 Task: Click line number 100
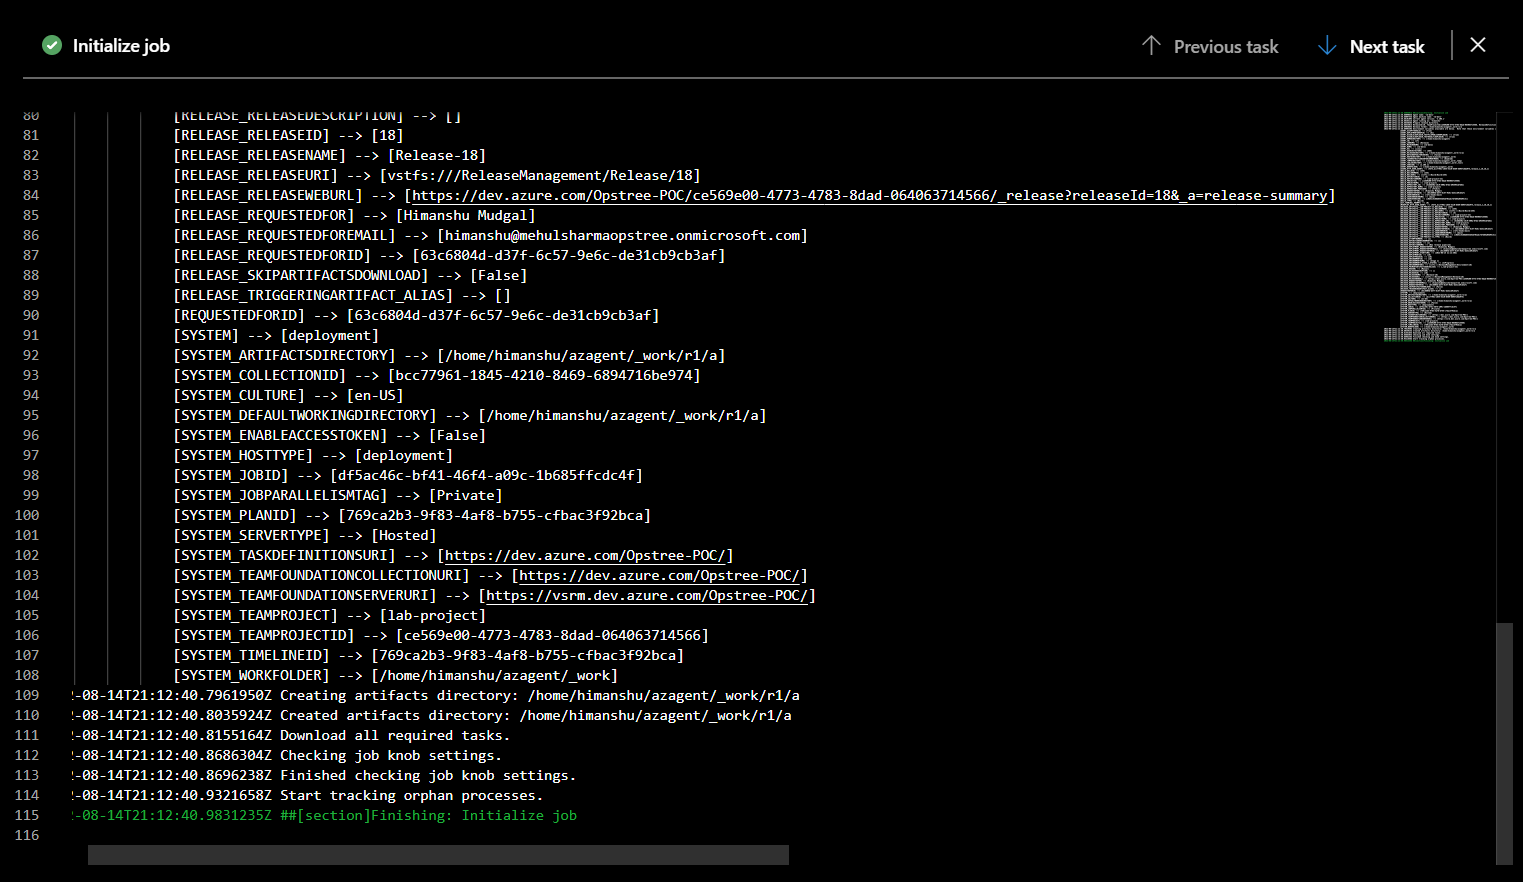[x=27, y=515]
